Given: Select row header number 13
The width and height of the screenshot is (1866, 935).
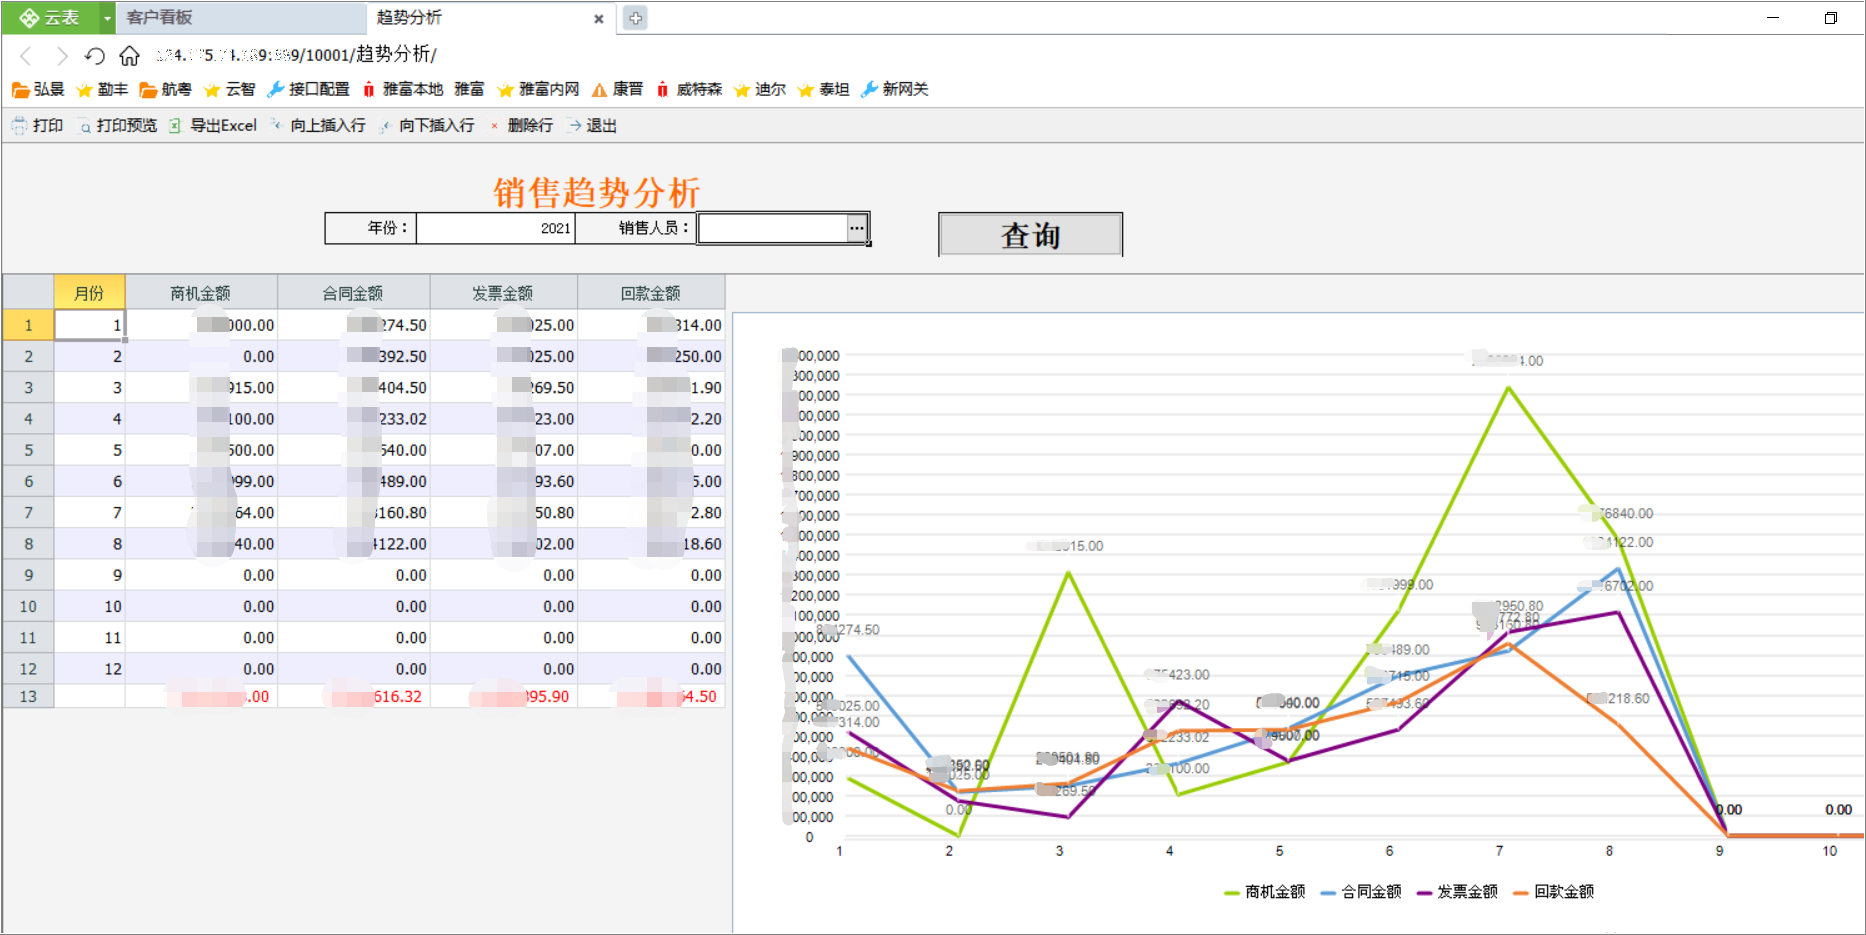Looking at the screenshot, I should pos(28,696).
